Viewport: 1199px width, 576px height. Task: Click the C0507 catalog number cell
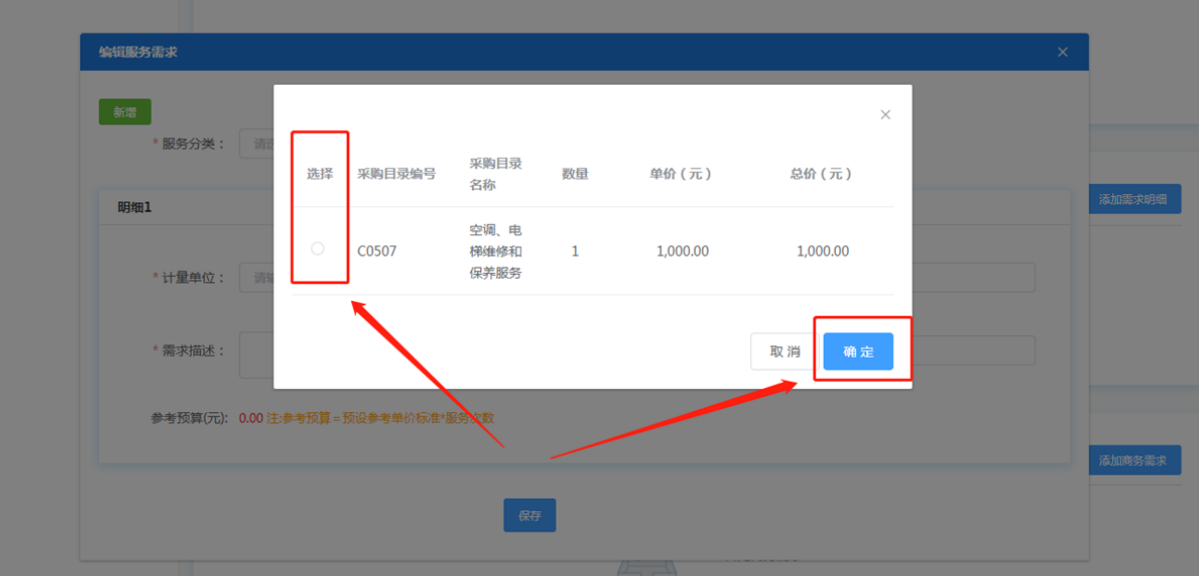[x=377, y=251]
